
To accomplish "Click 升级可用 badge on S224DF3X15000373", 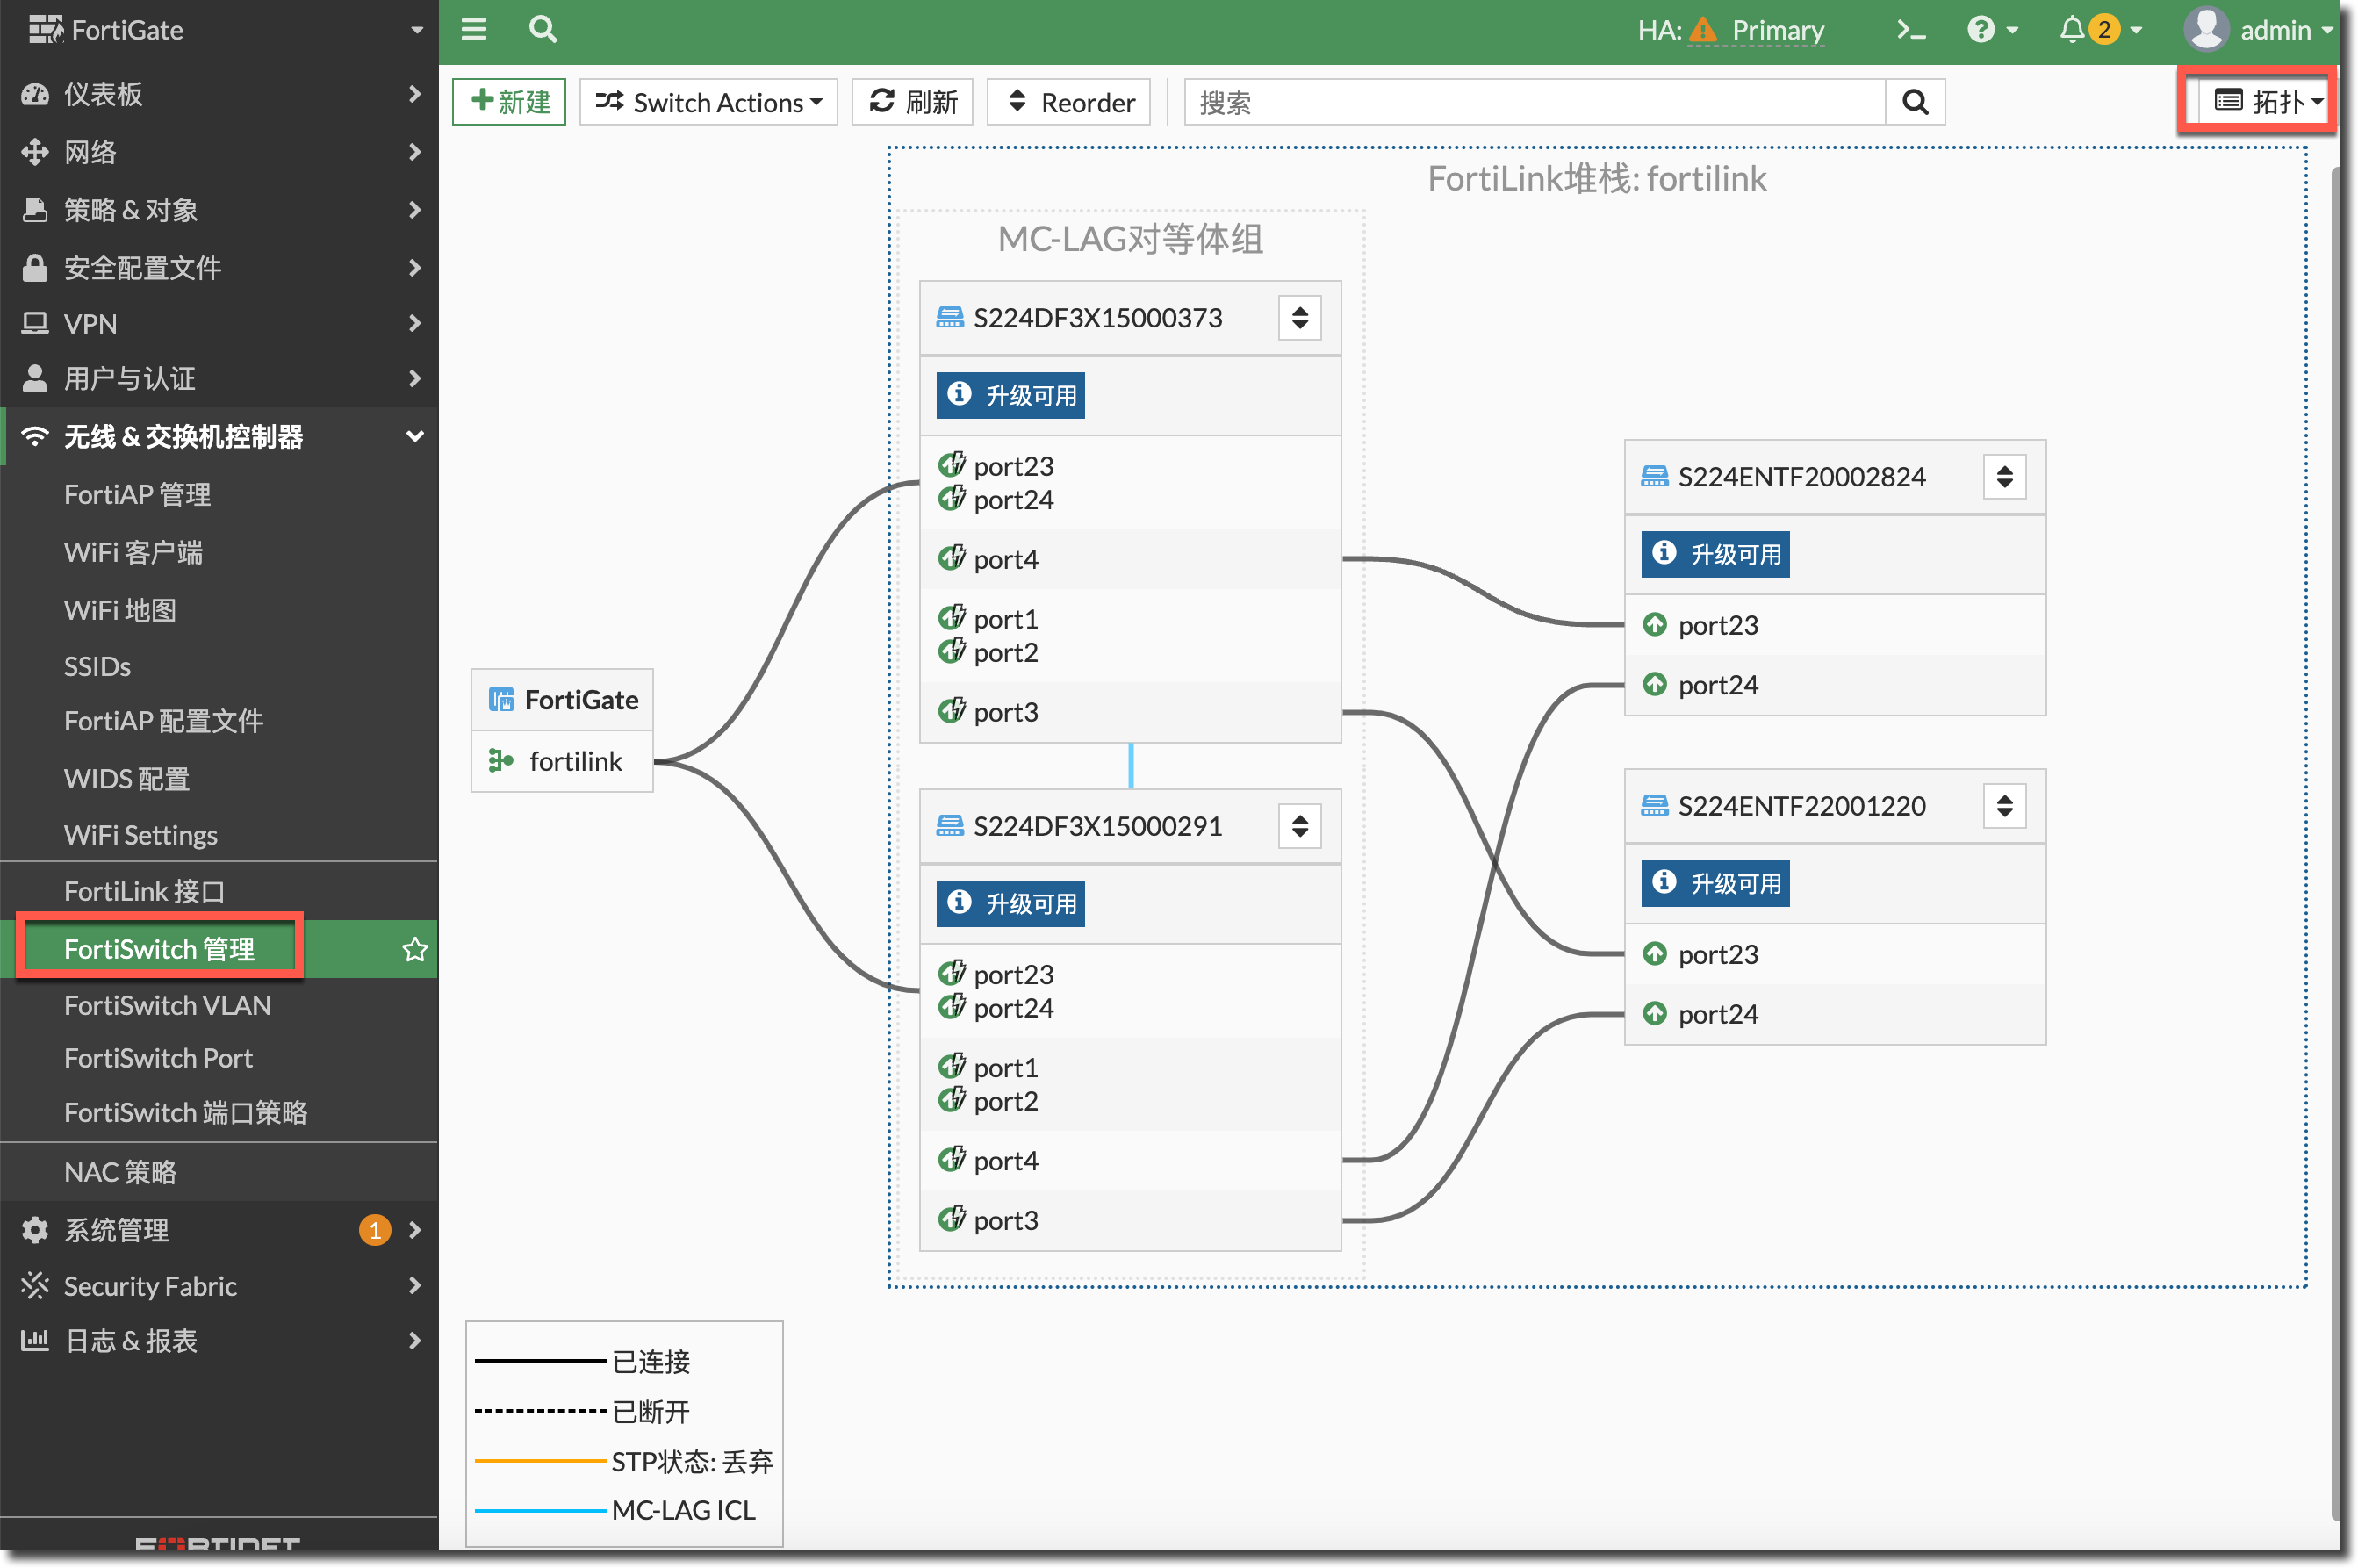I will [x=1010, y=395].
